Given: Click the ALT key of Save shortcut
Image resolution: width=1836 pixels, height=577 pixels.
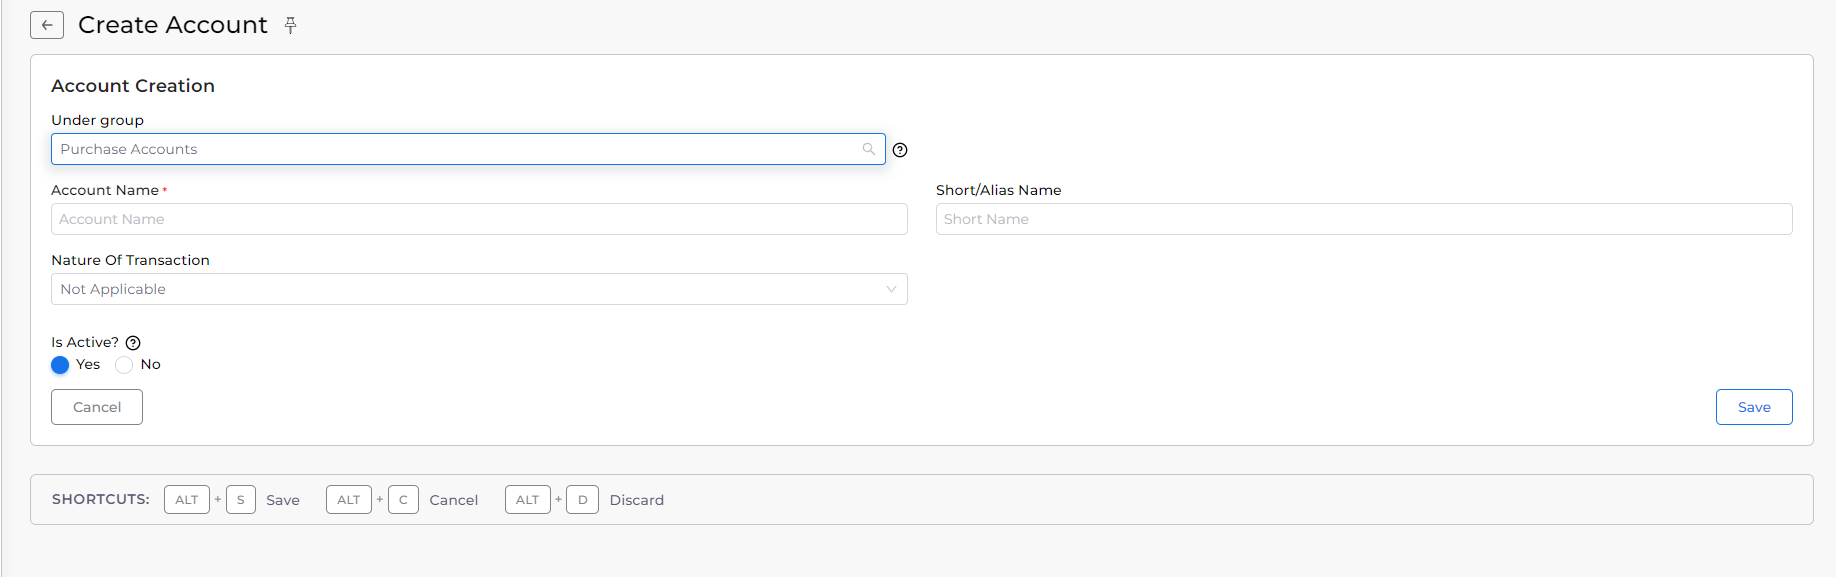Looking at the screenshot, I should click(187, 499).
